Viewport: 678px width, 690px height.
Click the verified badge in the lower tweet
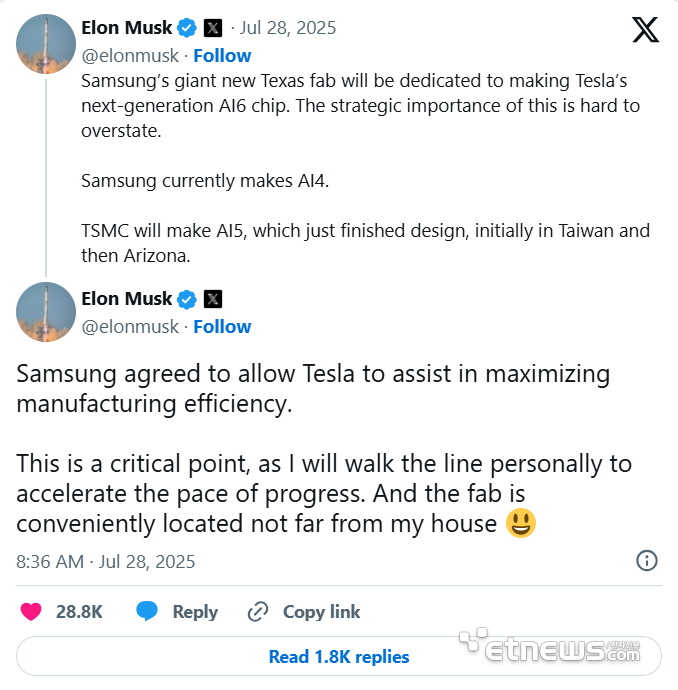tap(186, 299)
